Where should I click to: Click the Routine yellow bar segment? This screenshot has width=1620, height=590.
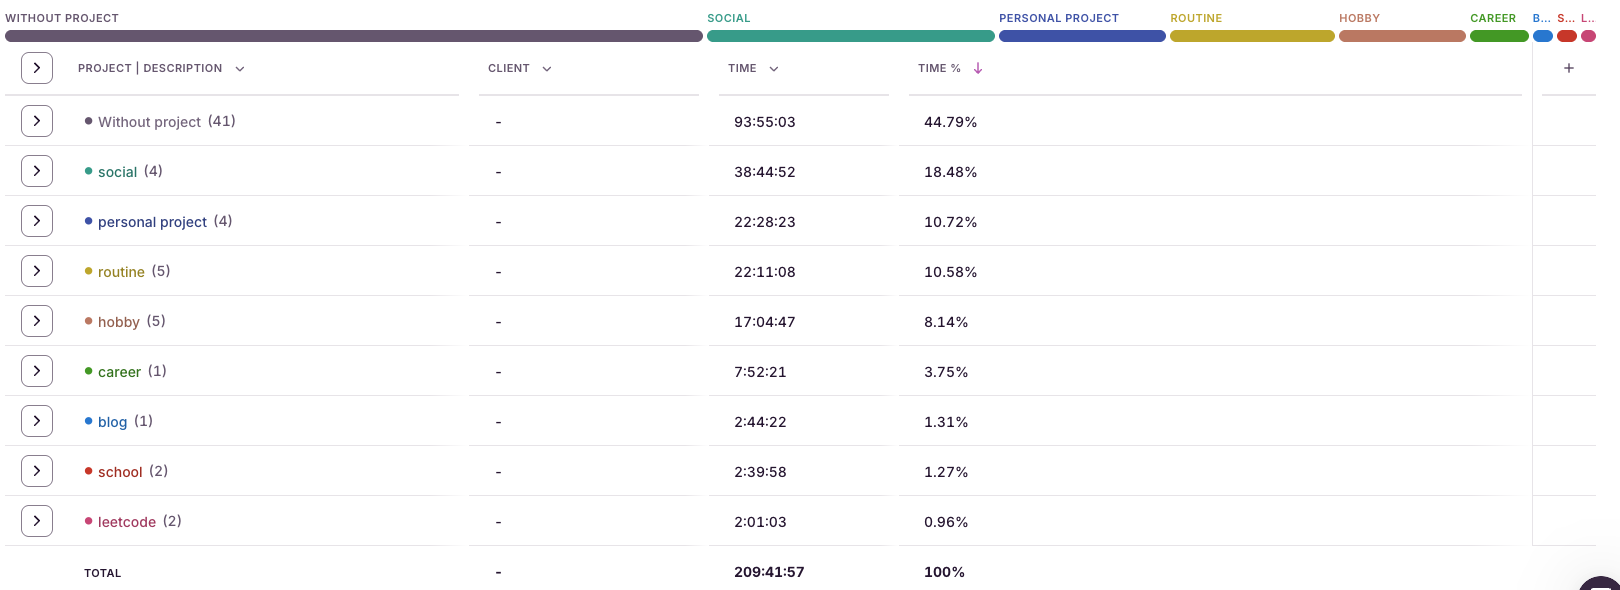pos(1252,36)
